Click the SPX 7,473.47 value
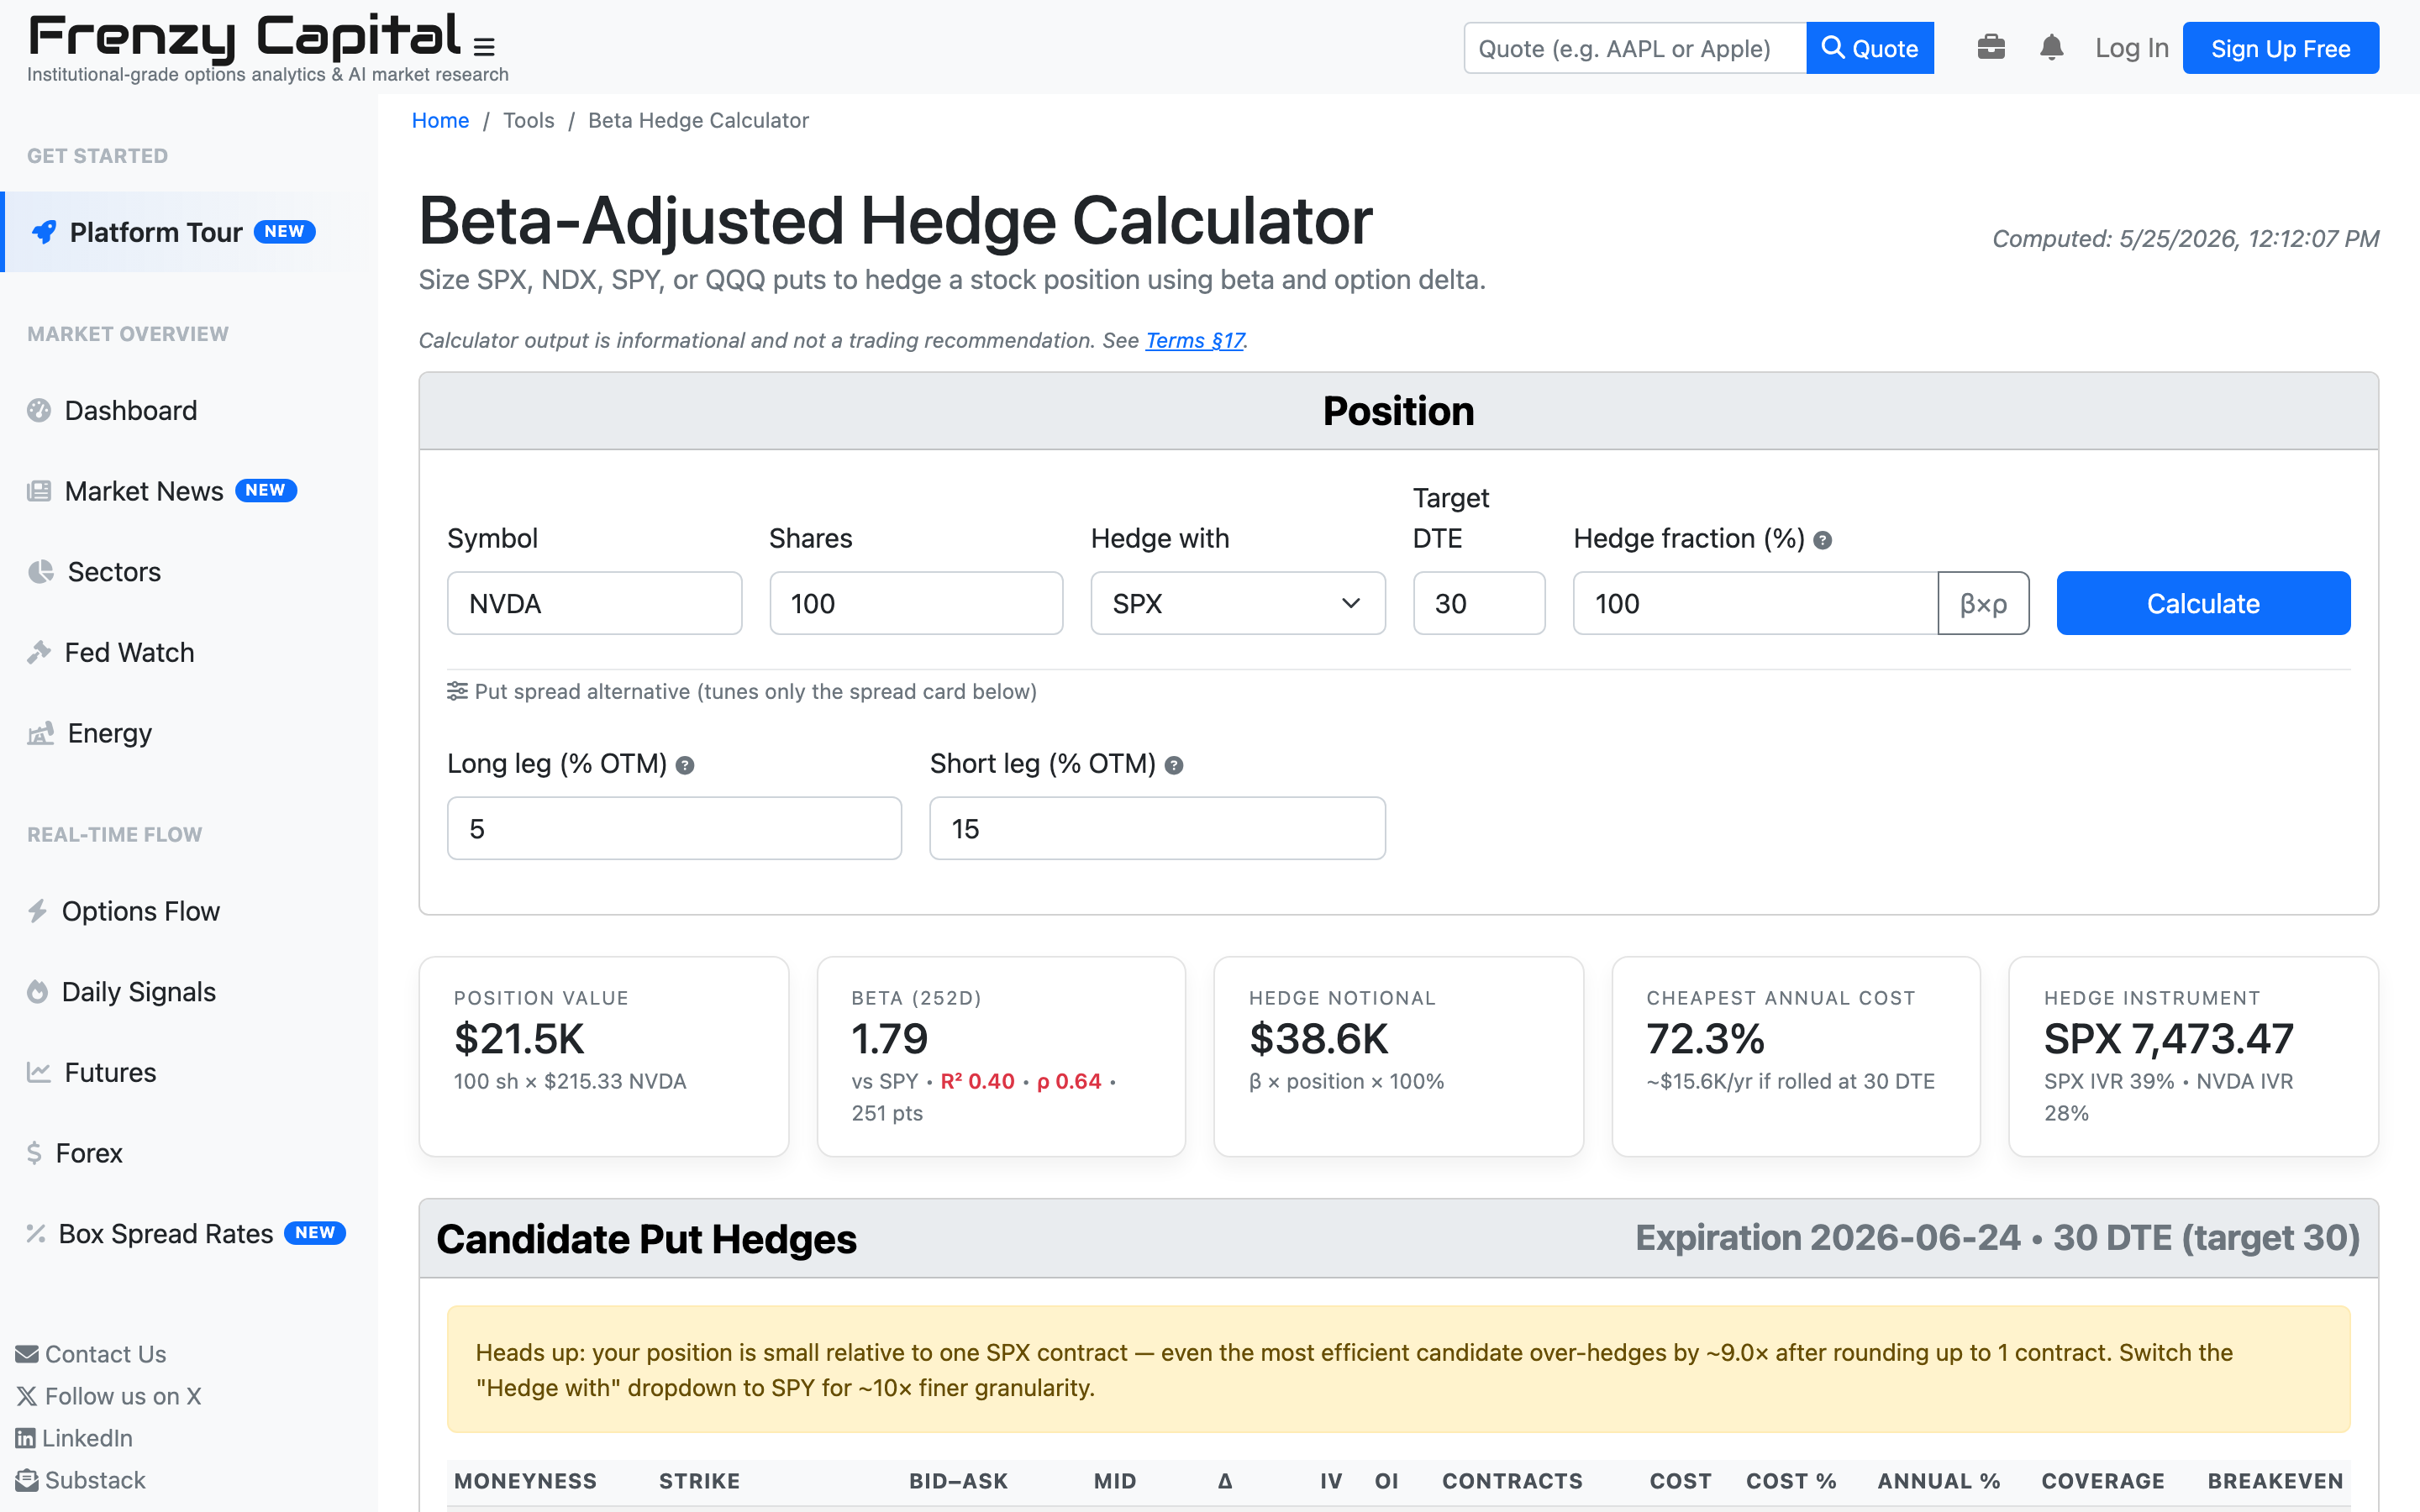 (2168, 1039)
